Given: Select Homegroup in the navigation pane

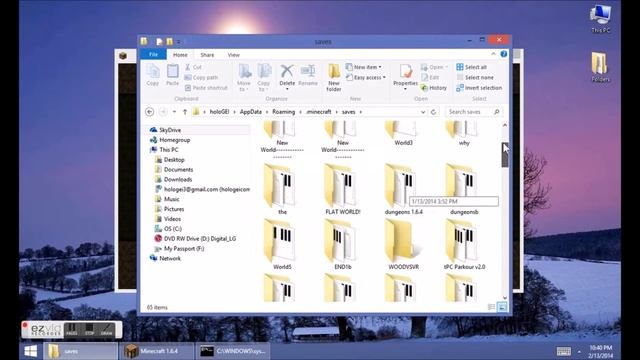Looking at the screenshot, I should (x=170, y=140).
